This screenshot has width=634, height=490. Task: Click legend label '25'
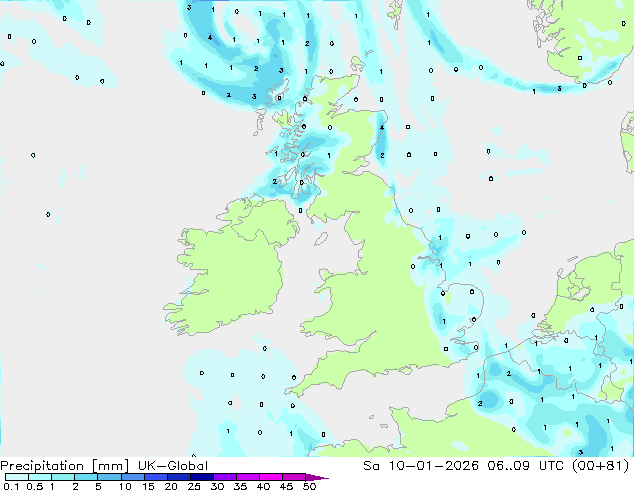(x=194, y=486)
